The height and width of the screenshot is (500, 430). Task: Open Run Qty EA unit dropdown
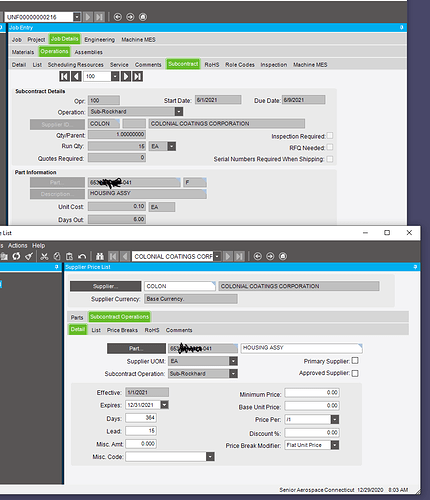click(172, 146)
